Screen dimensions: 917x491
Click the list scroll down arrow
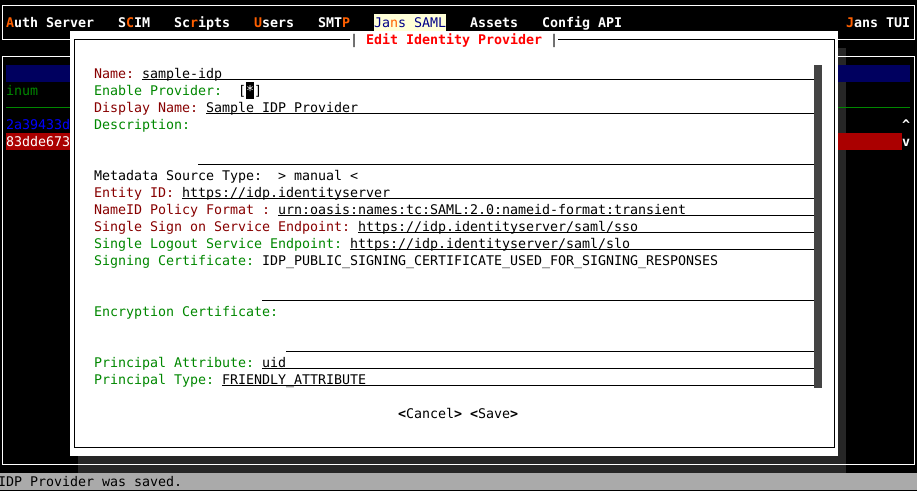click(x=906, y=142)
